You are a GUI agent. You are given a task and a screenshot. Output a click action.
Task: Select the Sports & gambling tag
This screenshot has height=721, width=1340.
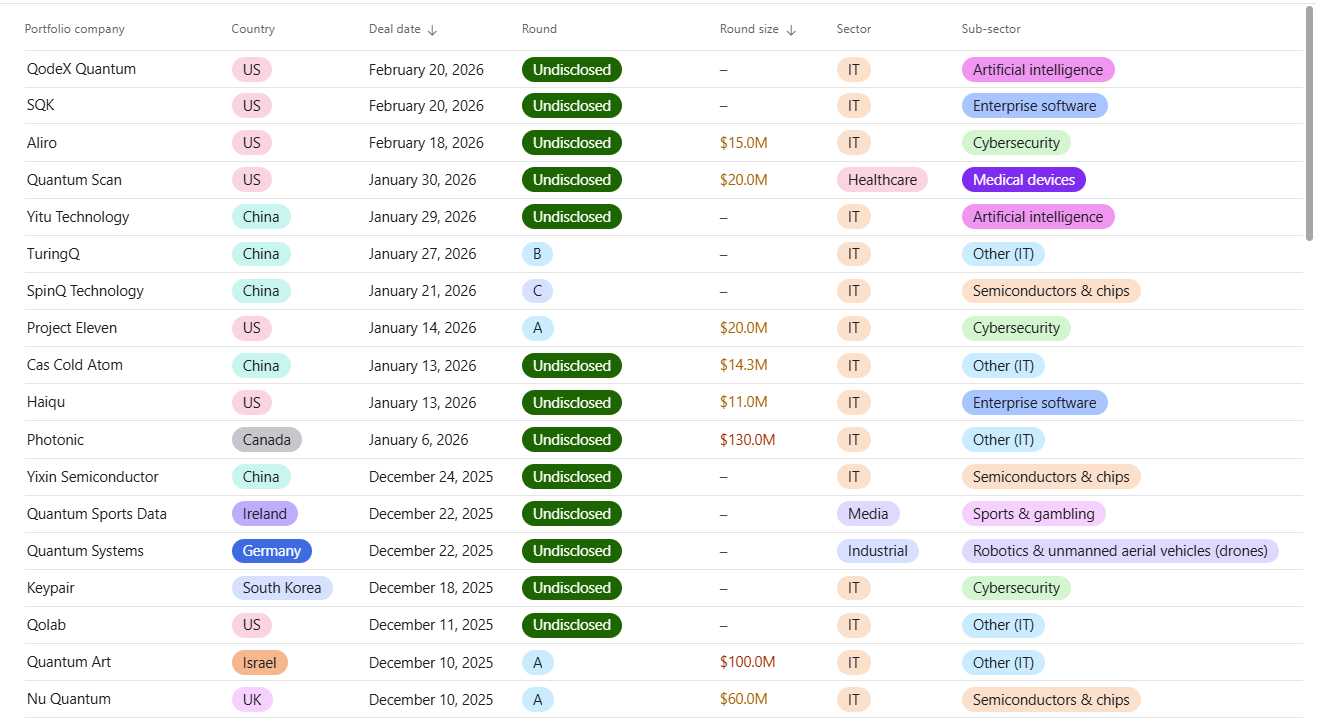click(1033, 514)
